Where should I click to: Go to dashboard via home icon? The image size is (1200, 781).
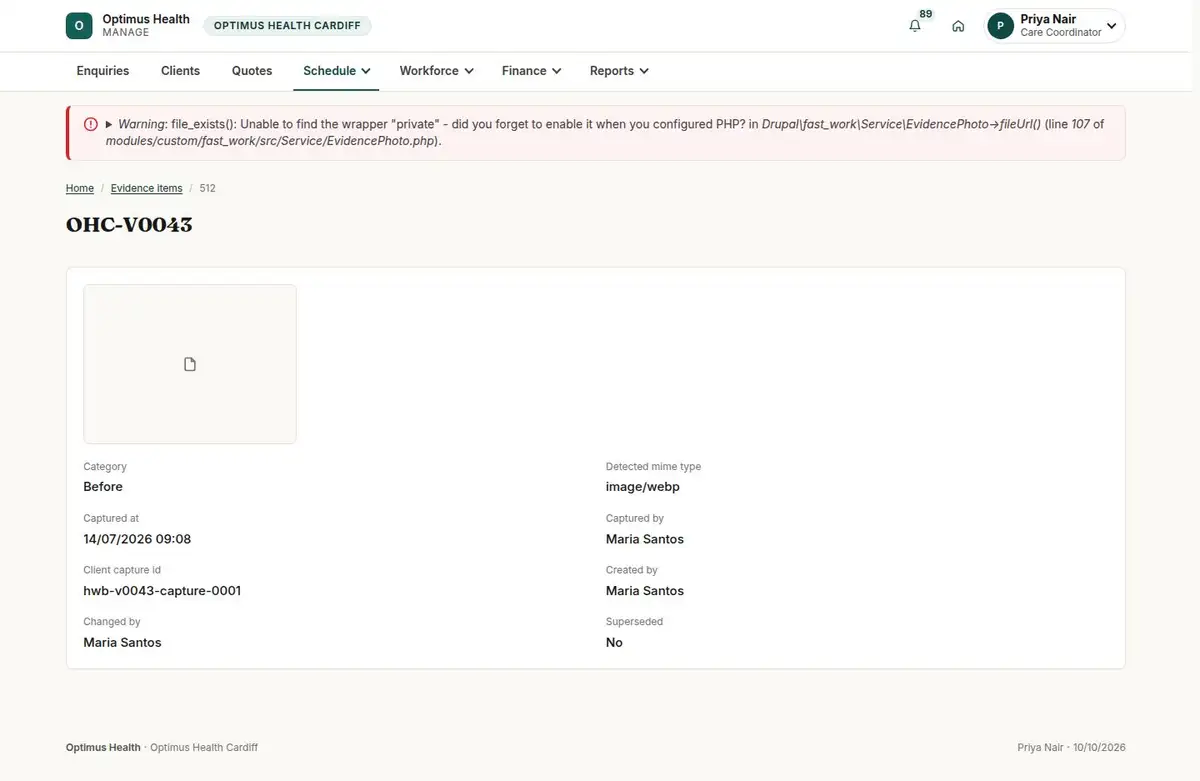coord(958,26)
